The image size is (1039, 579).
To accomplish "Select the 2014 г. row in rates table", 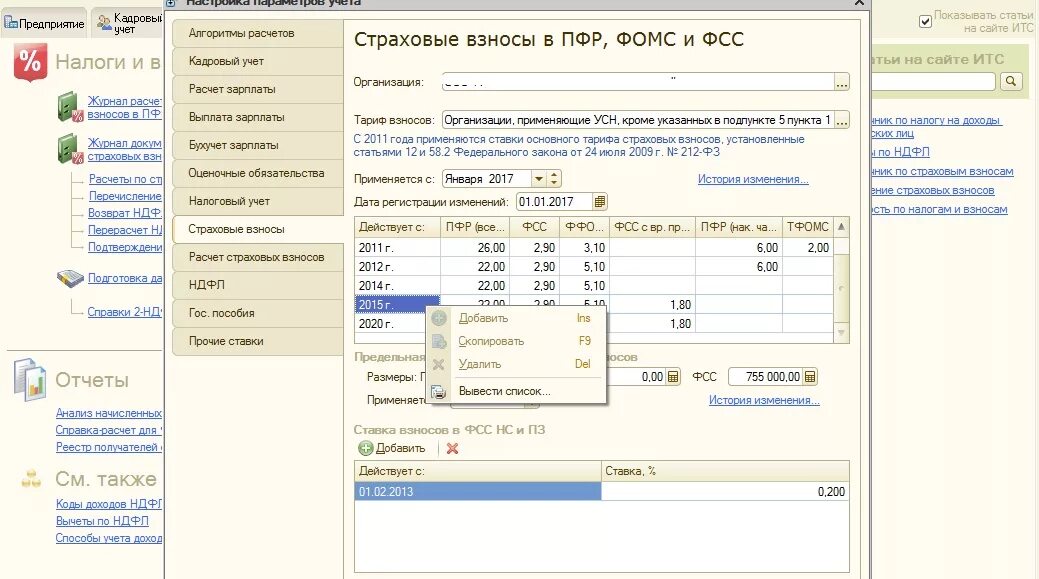I will (594, 286).
